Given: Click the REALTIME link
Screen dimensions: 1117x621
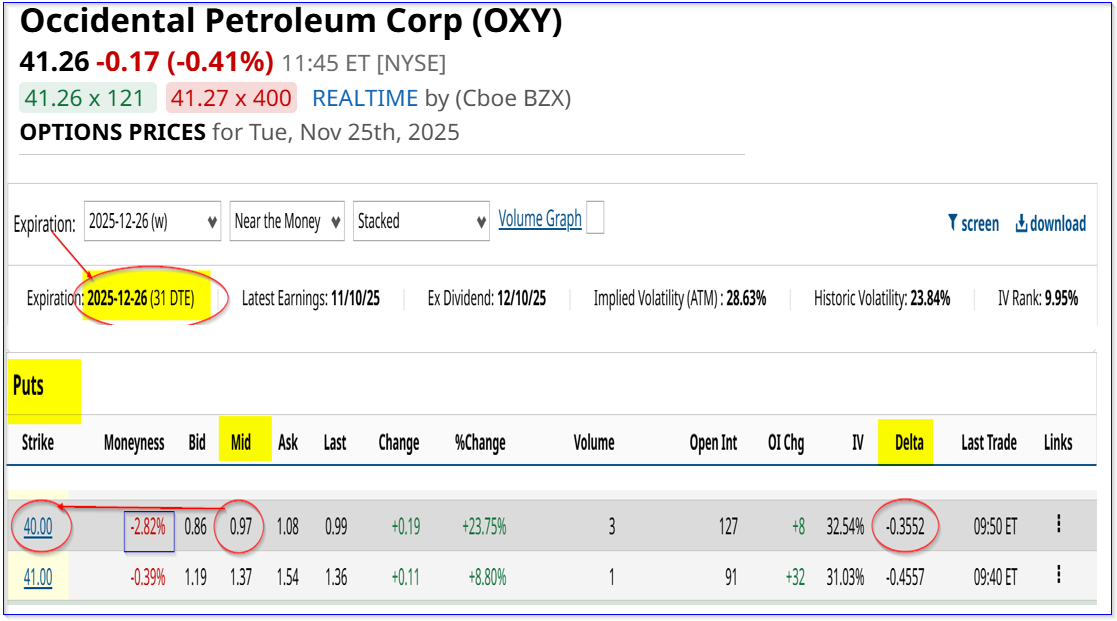Looking at the screenshot, I should (365, 98).
